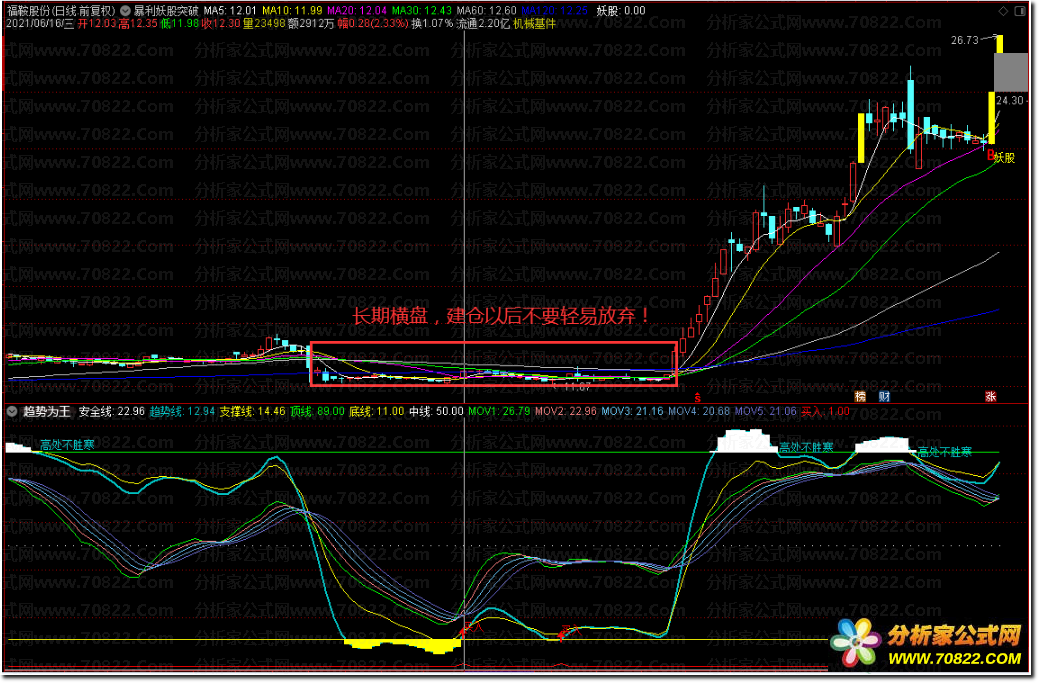Expand the 趋势为王 indicator dropdown arrow
The height and width of the screenshot is (683, 1040).
coord(12,412)
